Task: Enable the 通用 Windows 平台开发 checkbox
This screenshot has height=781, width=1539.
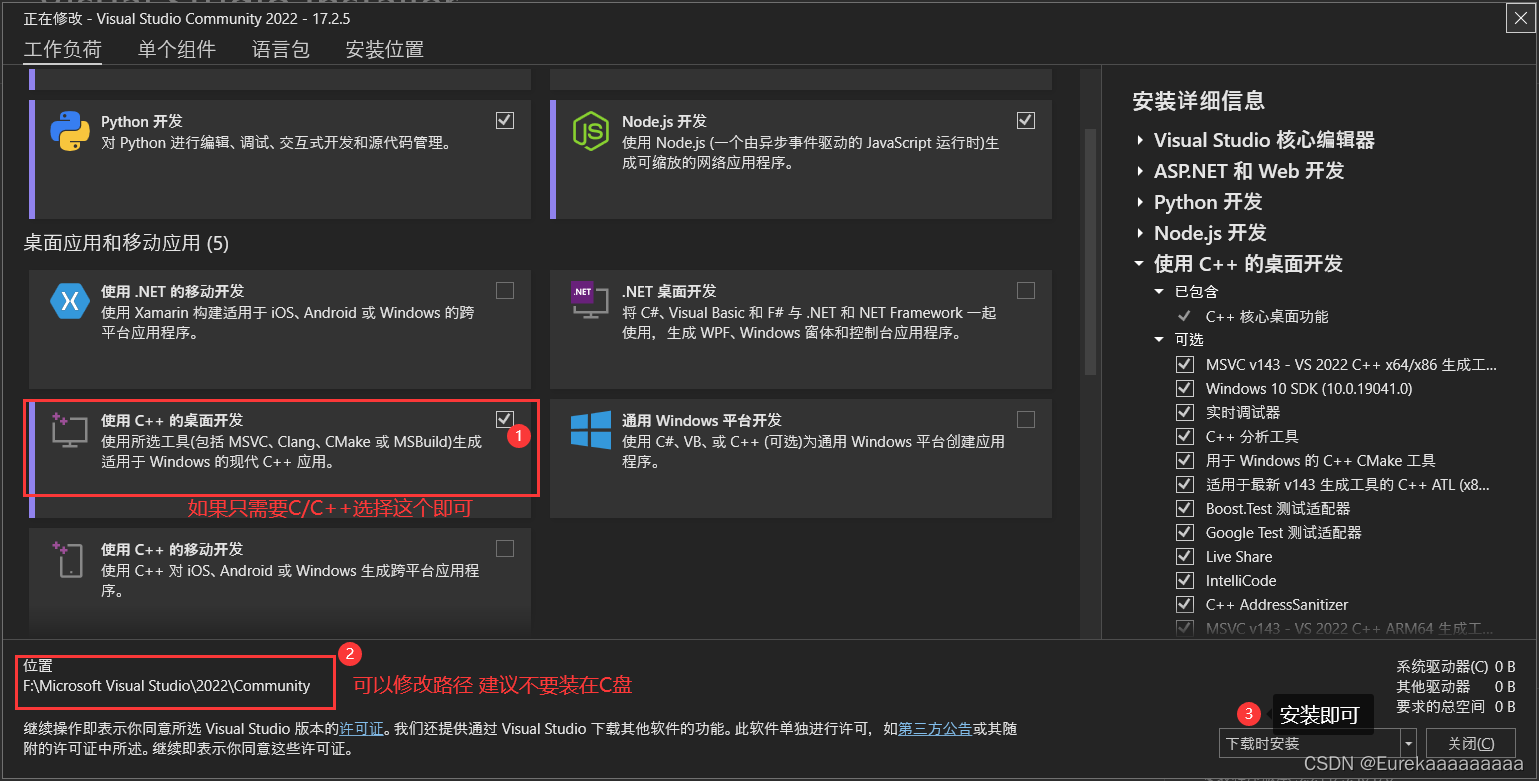Action: coord(1026,419)
